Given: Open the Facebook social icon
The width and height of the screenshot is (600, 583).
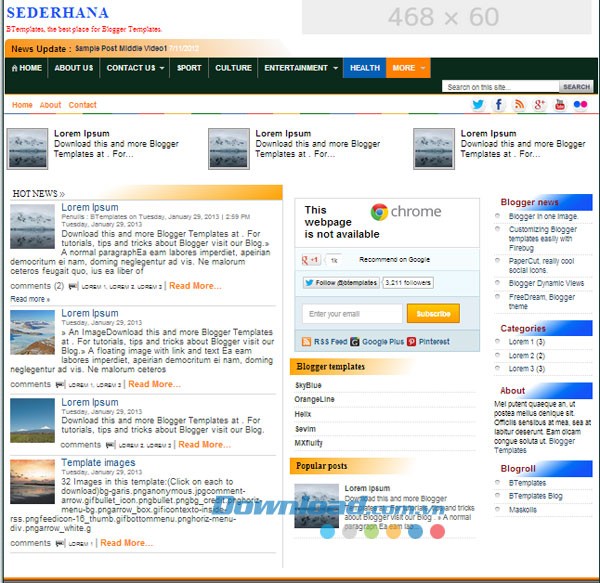Looking at the screenshot, I should tap(499, 105).
